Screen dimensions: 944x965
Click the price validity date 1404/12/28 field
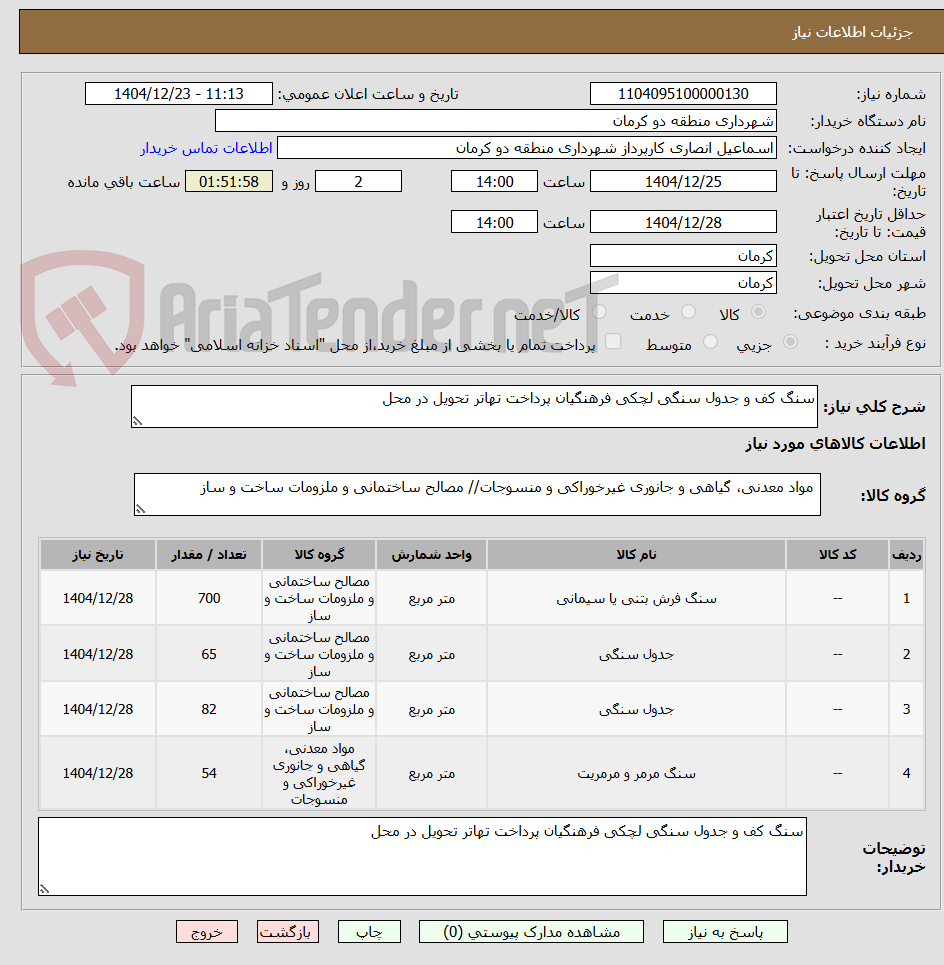(x=683, y=222)
